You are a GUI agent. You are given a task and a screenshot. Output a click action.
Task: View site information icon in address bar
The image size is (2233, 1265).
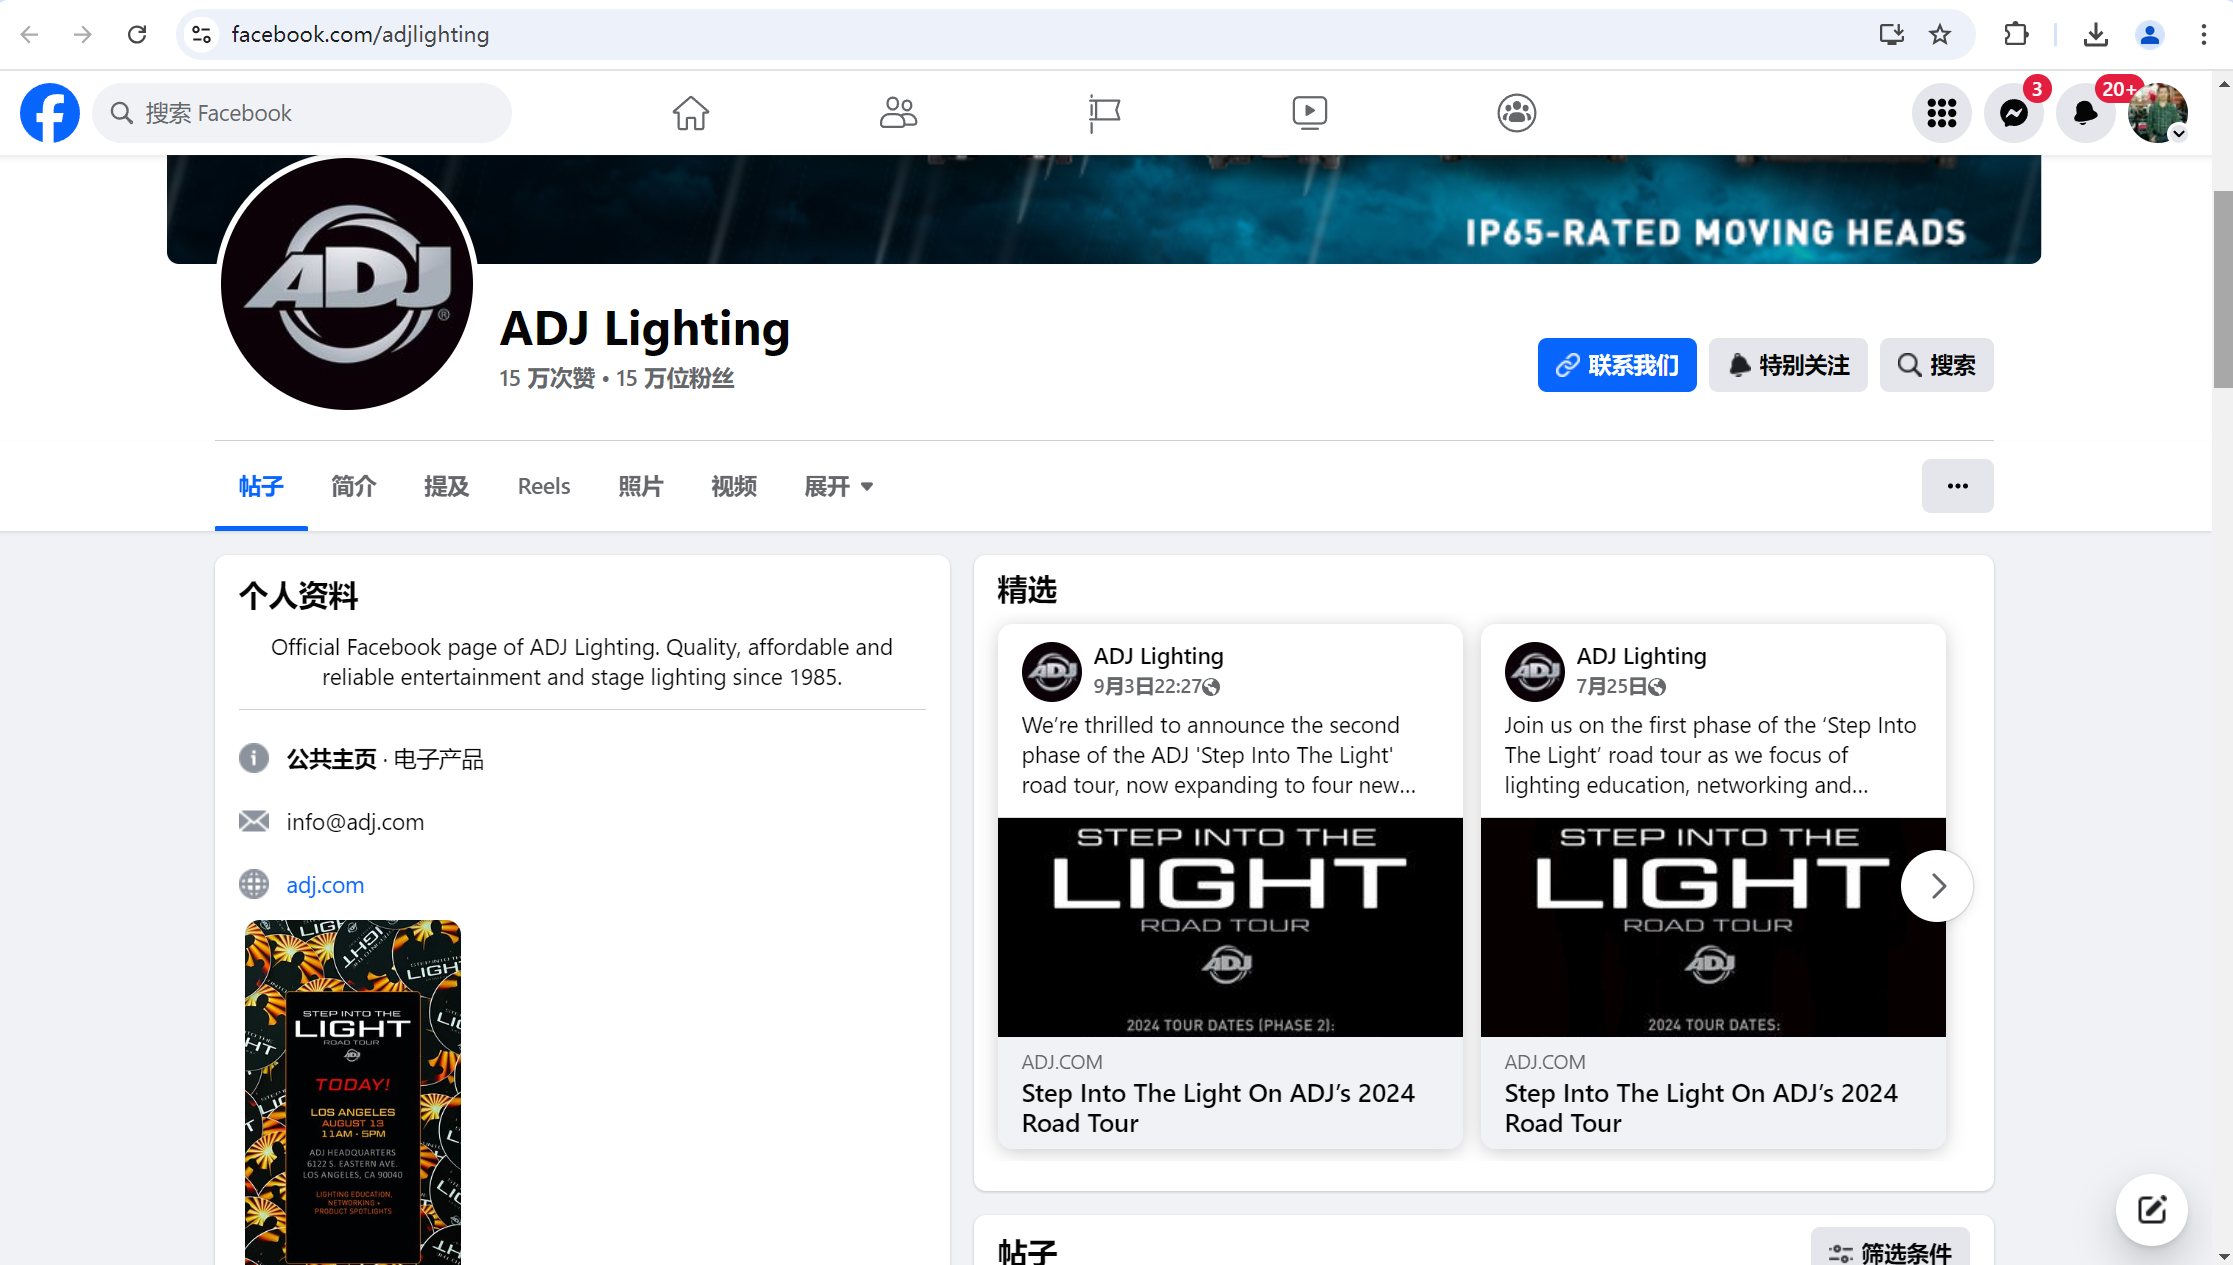[x=202, y=35]
